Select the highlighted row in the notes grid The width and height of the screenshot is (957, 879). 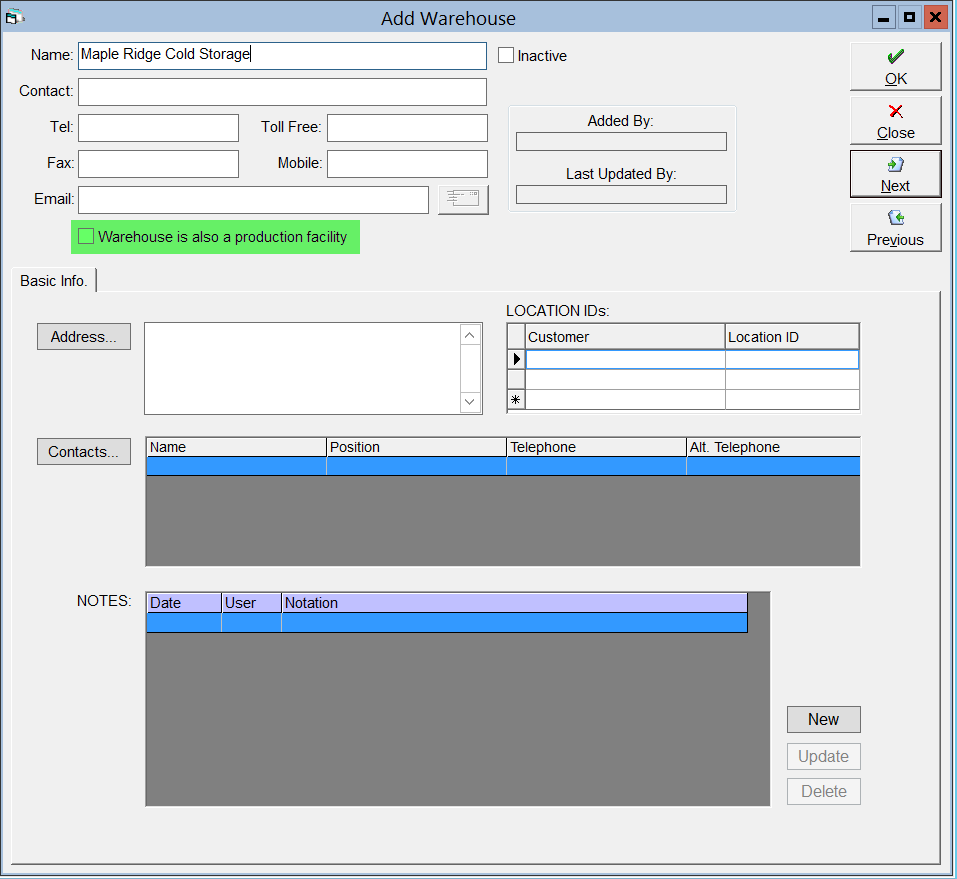tap(447, 623)
